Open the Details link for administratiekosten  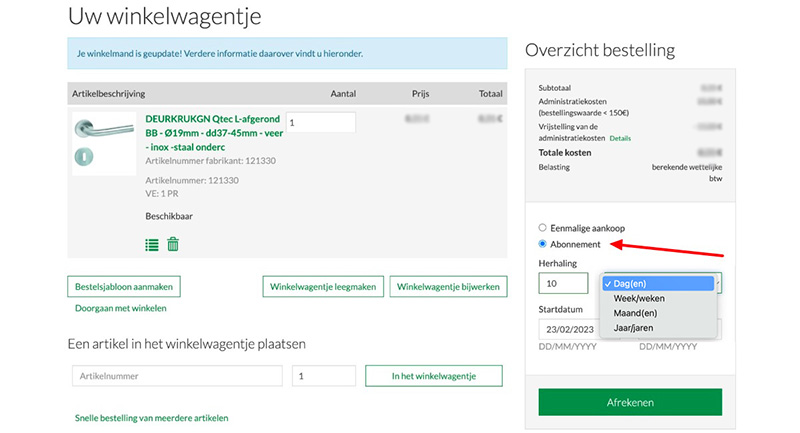[x=620, y=138]
